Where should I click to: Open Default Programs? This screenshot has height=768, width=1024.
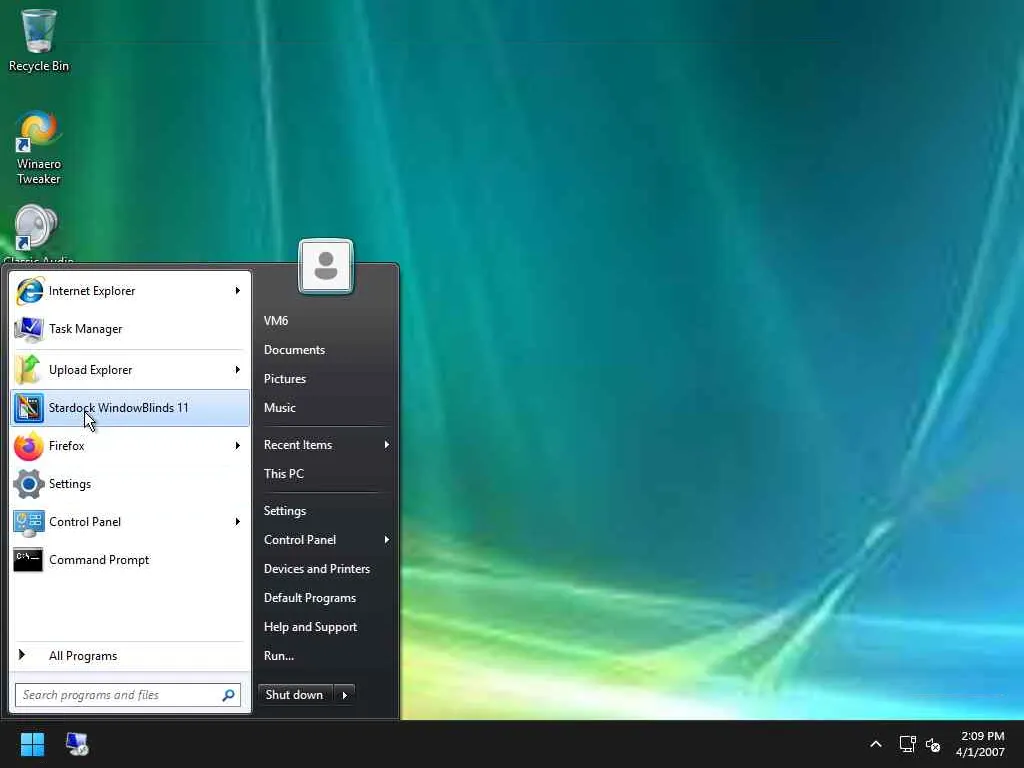tap(310, 598)
